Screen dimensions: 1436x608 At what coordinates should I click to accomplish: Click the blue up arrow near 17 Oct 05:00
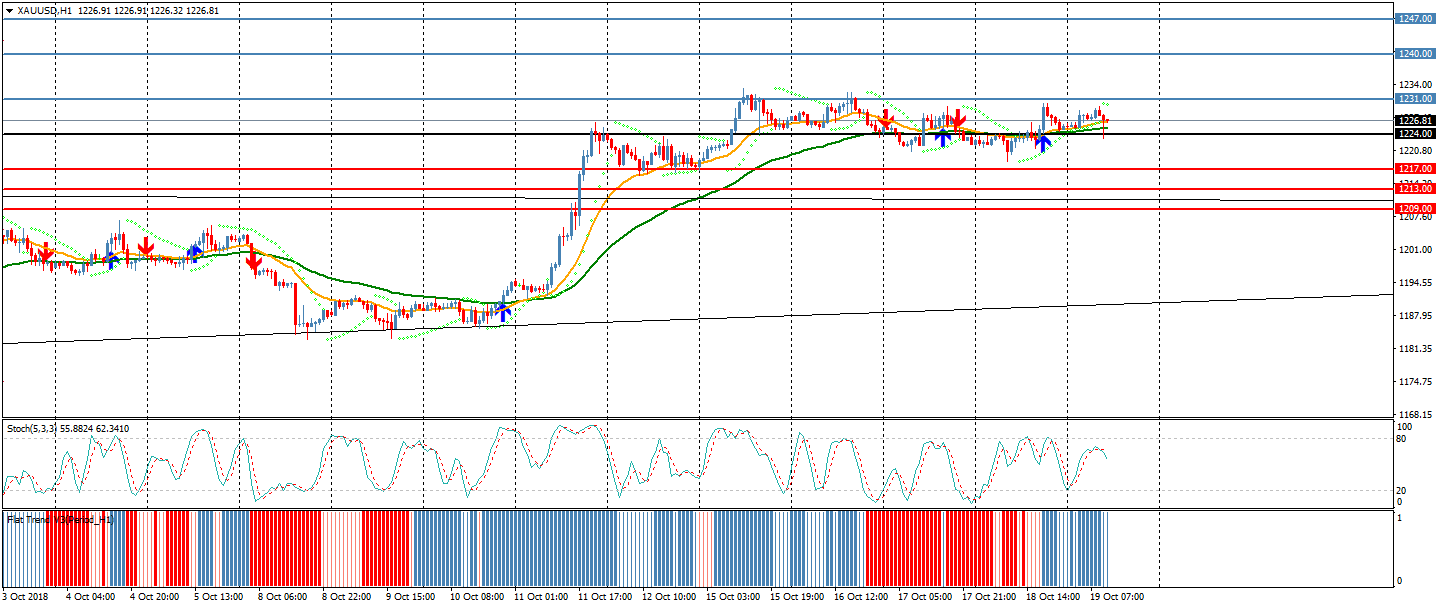[942, 137]
